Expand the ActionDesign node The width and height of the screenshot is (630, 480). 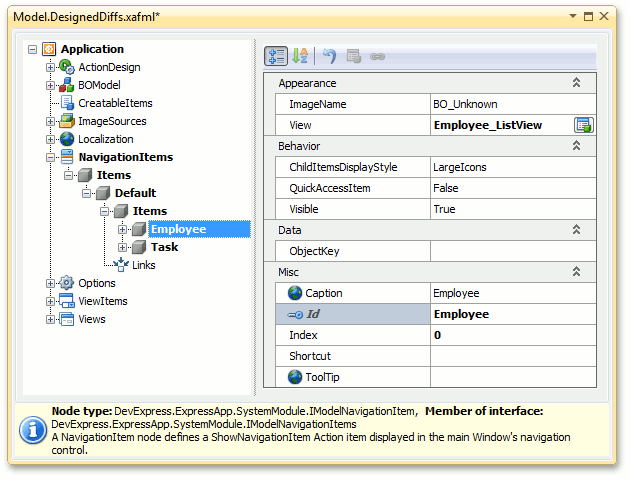[x=50, y=67]
